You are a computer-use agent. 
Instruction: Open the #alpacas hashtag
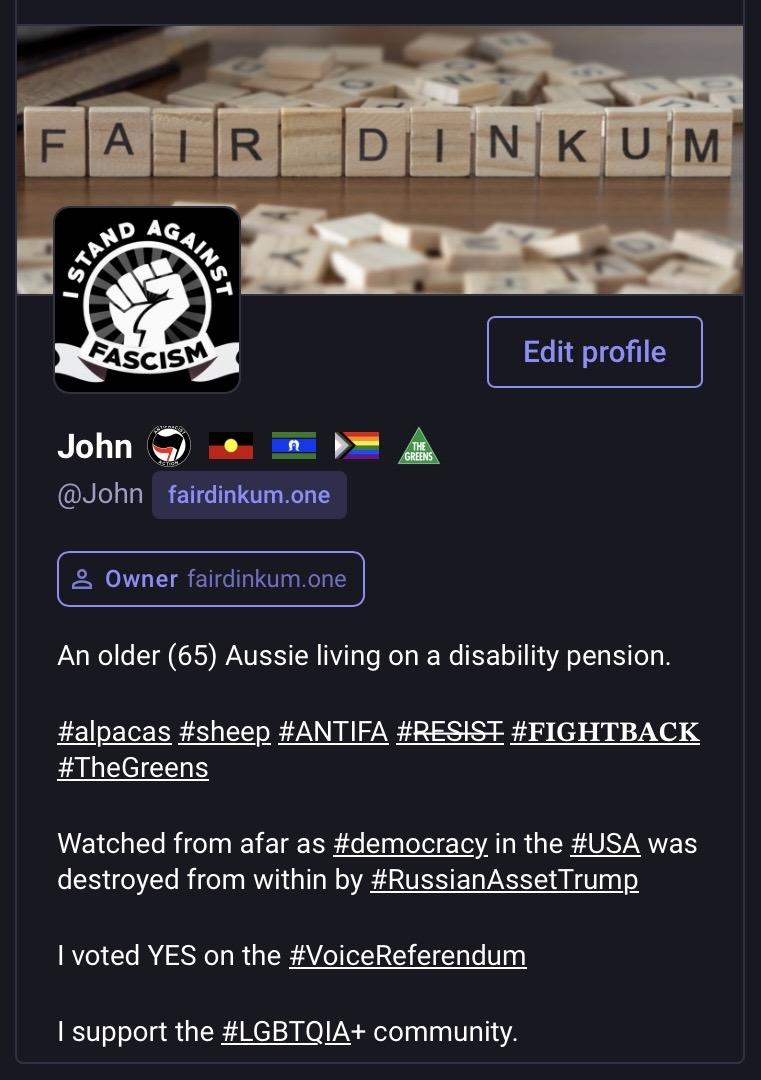(x=114, y=731)
